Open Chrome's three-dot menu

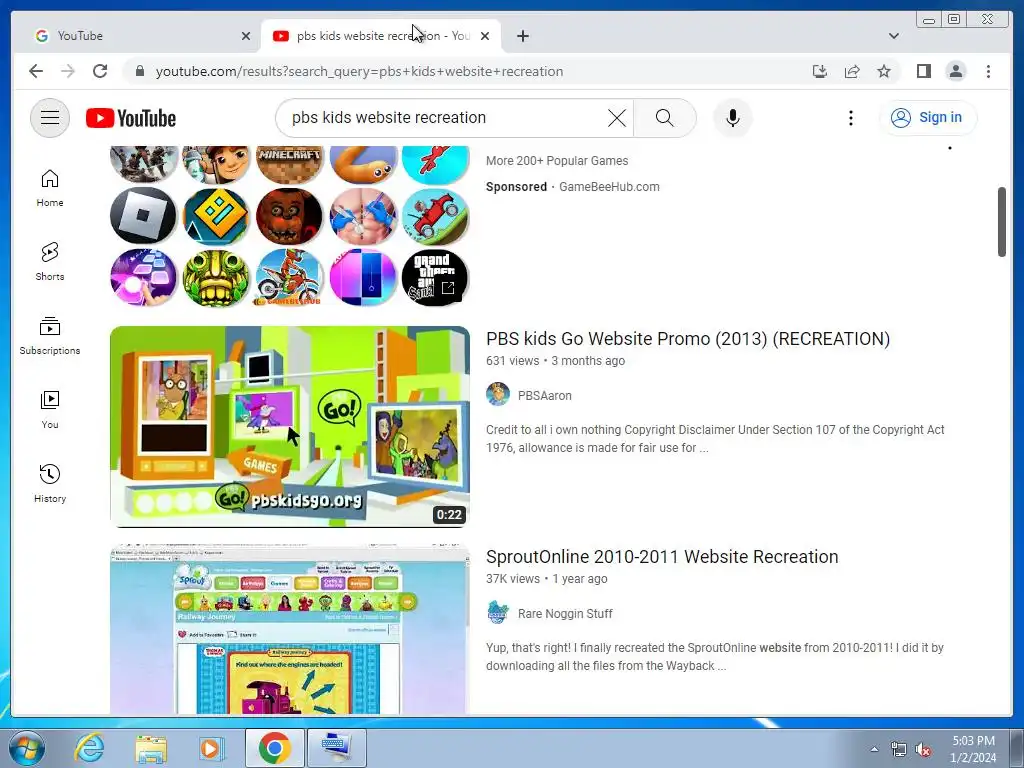[988, 71]
